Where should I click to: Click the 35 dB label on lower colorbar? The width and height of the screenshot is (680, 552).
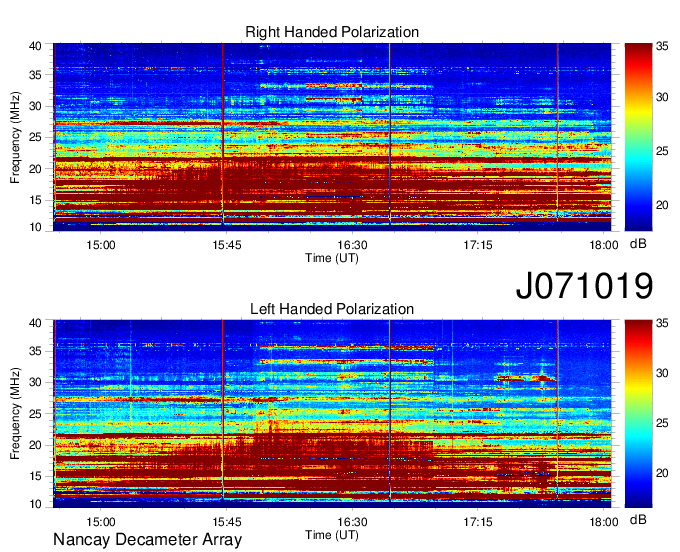pos(662,323)
